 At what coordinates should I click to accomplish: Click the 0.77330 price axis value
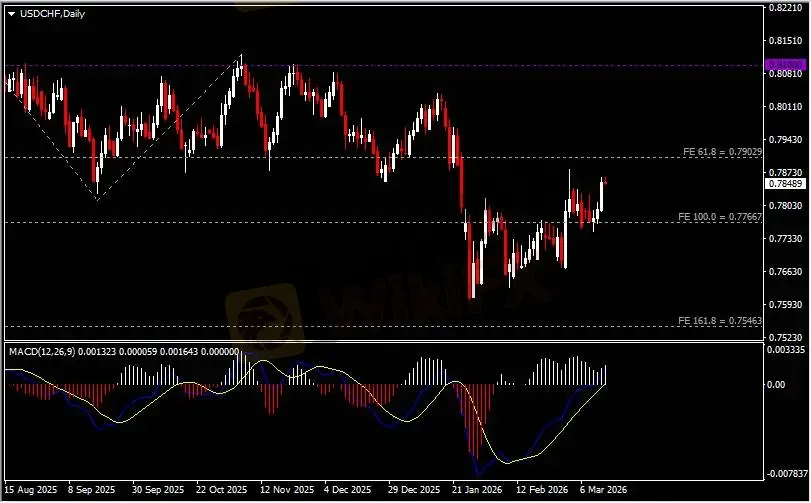785,238
